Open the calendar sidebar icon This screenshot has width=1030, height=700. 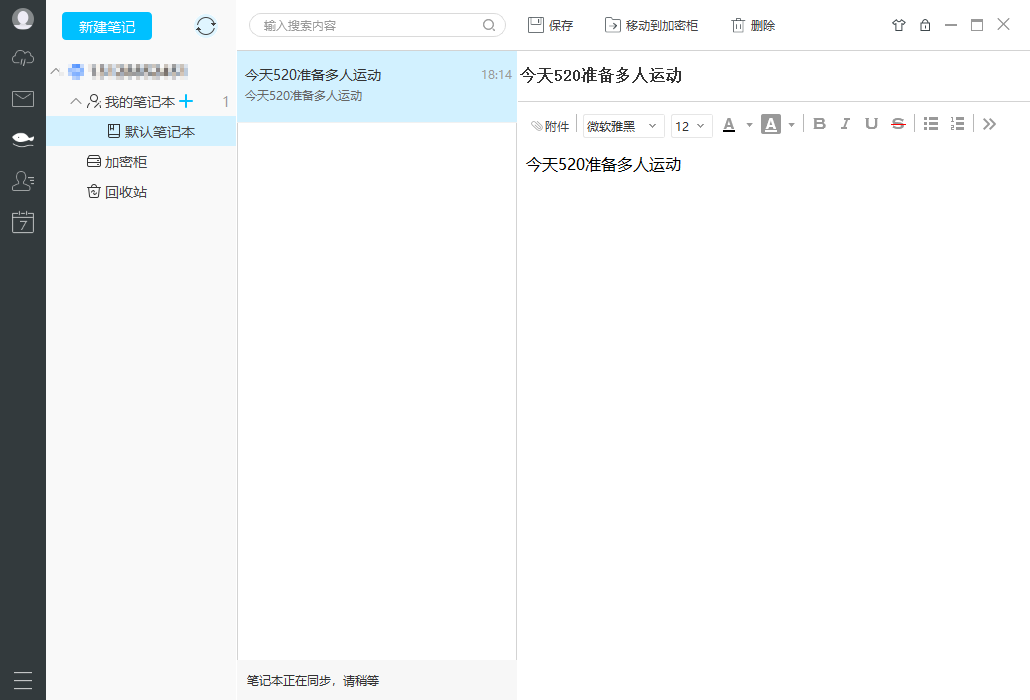[22, 222]
